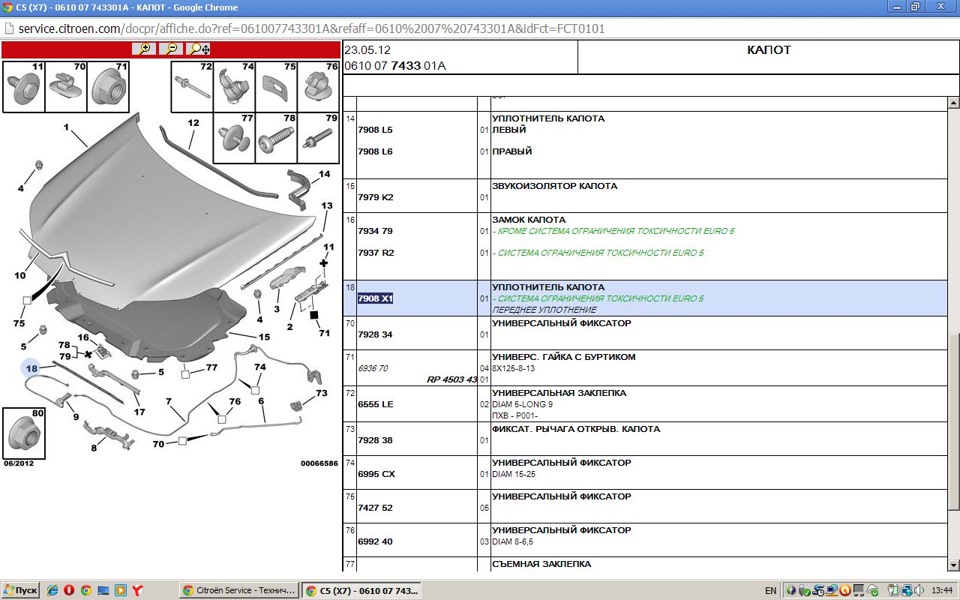This screenshot has height=600, width=960.
Task: Click part number 7908 L5
Action: point(375,130)
